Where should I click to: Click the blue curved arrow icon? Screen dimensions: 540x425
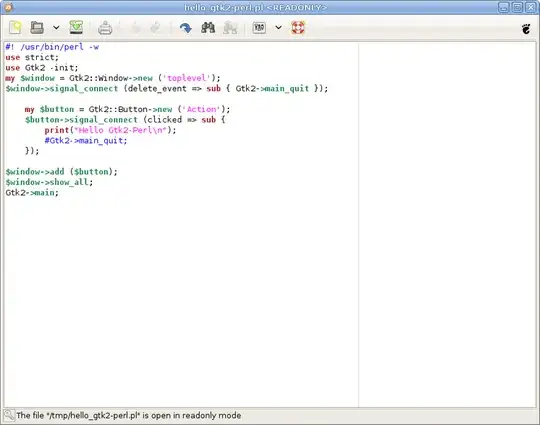186,28
